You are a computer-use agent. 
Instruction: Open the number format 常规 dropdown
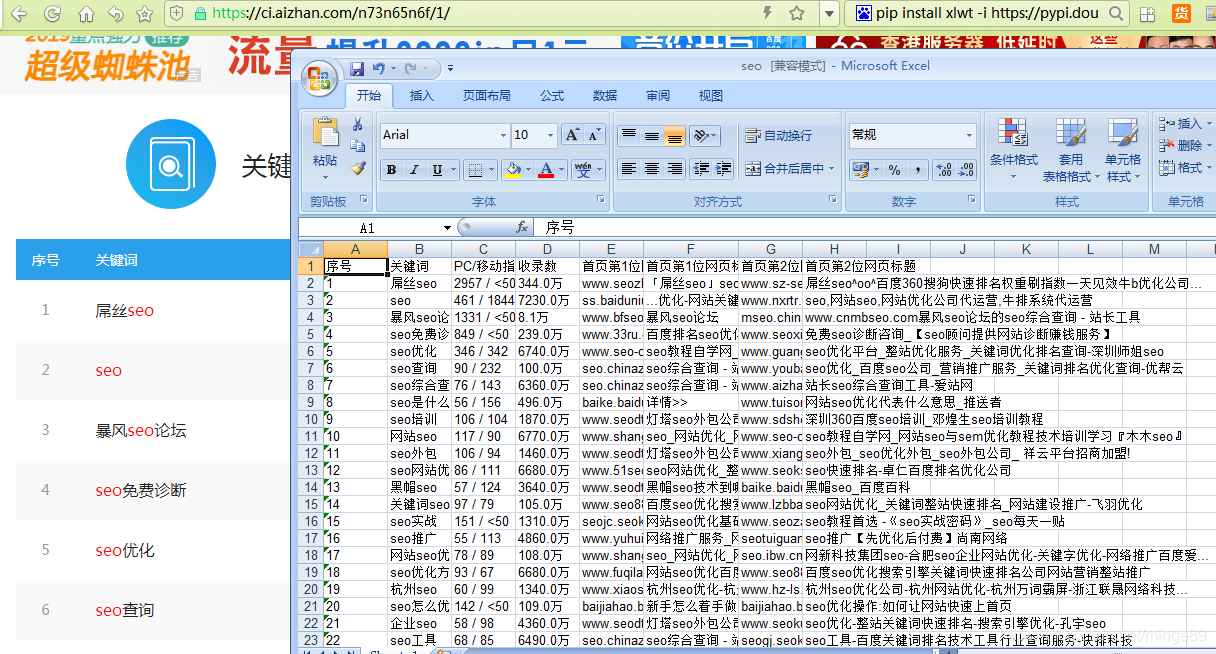point(969,135)
